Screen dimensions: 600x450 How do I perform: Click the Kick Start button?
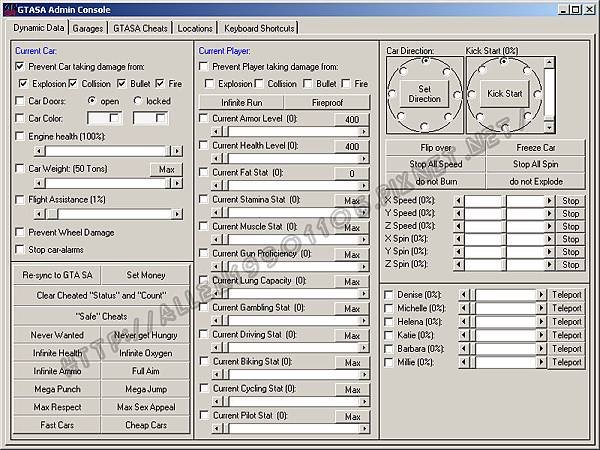coord(504,93)
